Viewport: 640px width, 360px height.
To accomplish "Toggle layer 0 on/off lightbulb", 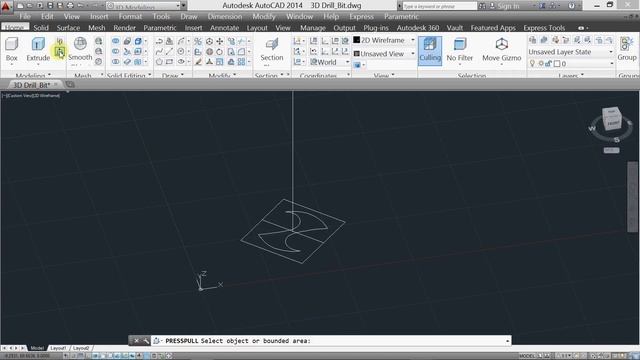I will pos(532,64).
